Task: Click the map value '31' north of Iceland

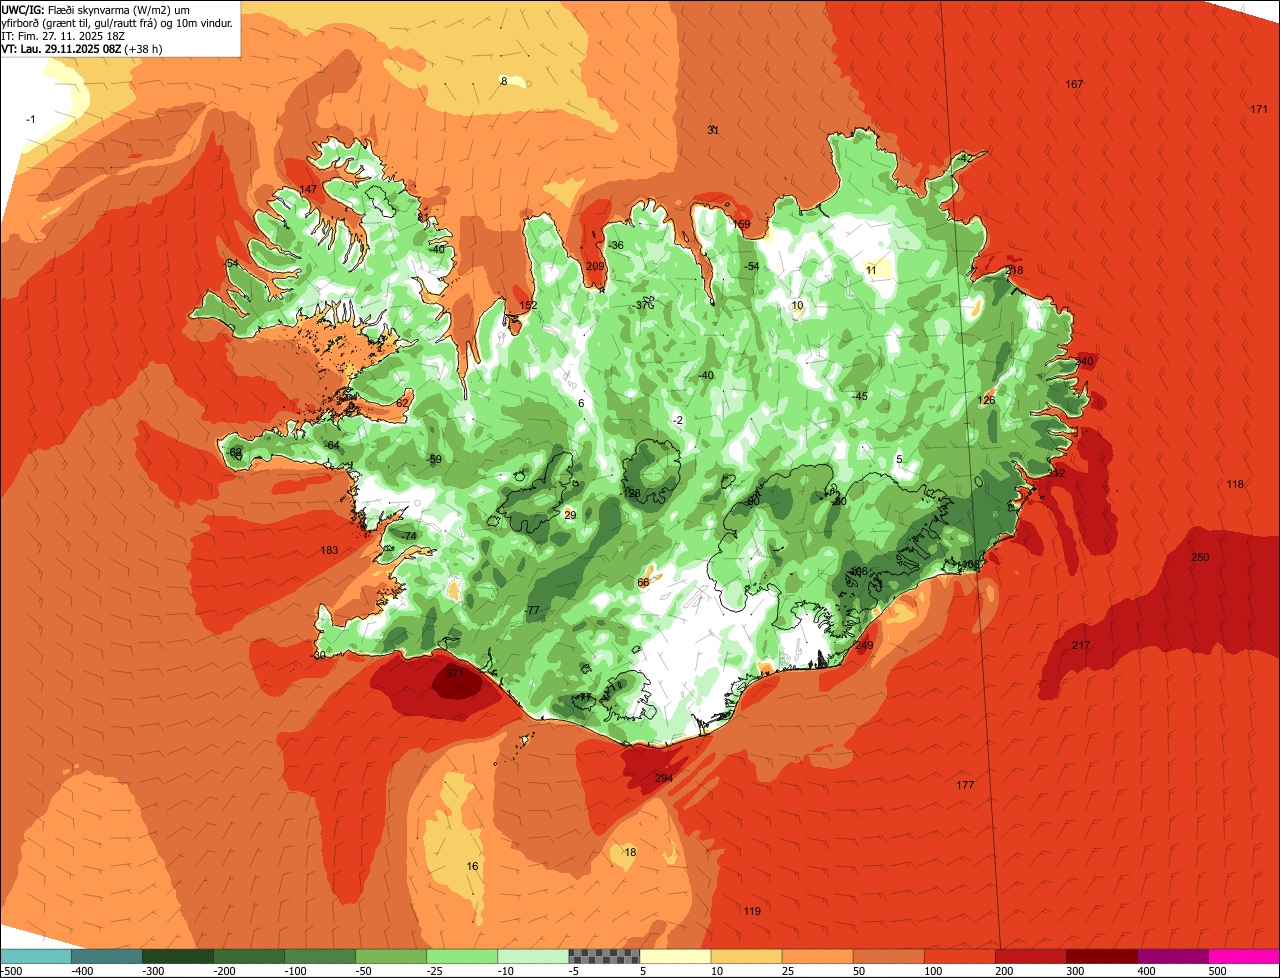Action: point(713,130)
